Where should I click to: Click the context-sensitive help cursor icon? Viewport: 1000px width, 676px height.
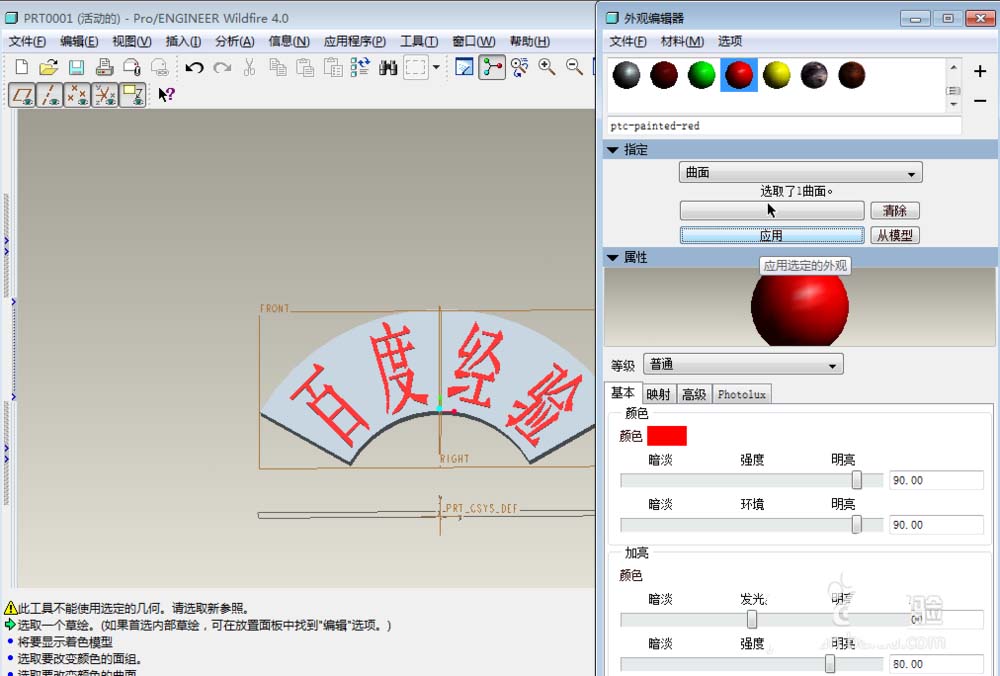coord(166,94)
